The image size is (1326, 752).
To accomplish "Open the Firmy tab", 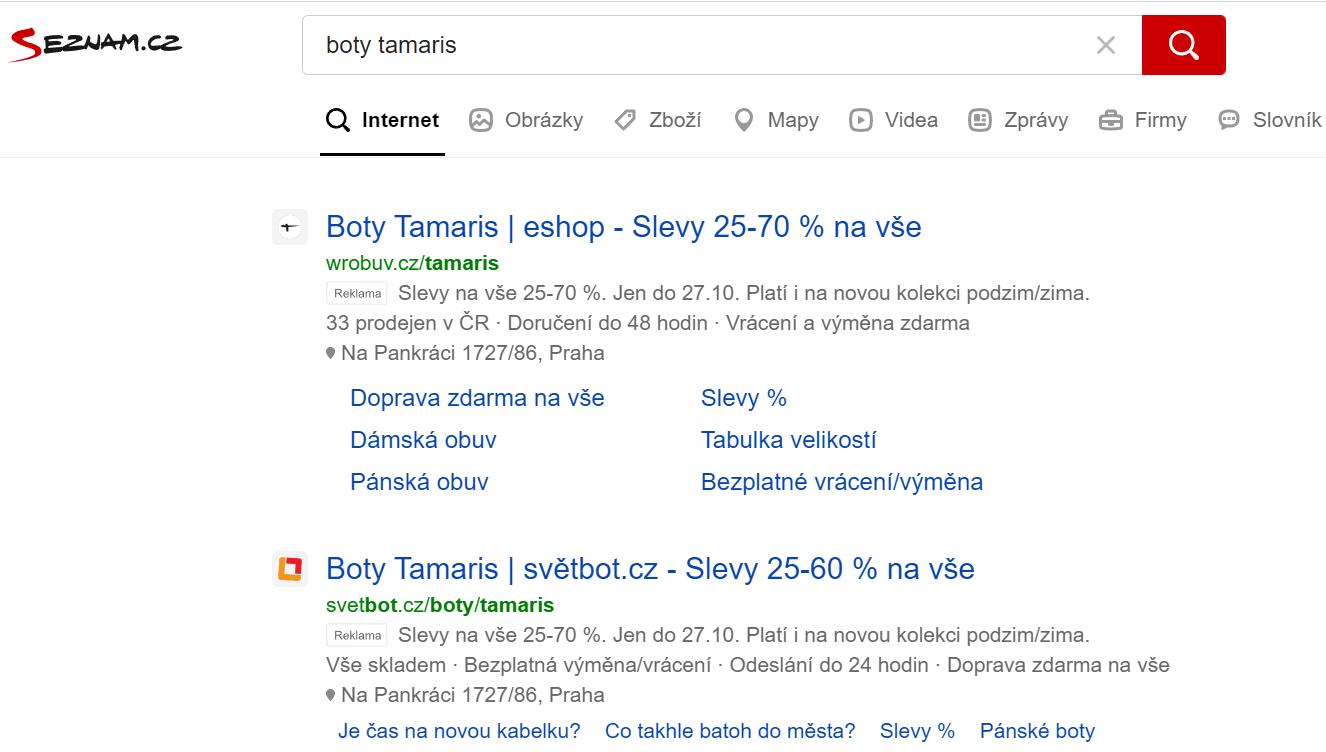I will click(1142, 120).
